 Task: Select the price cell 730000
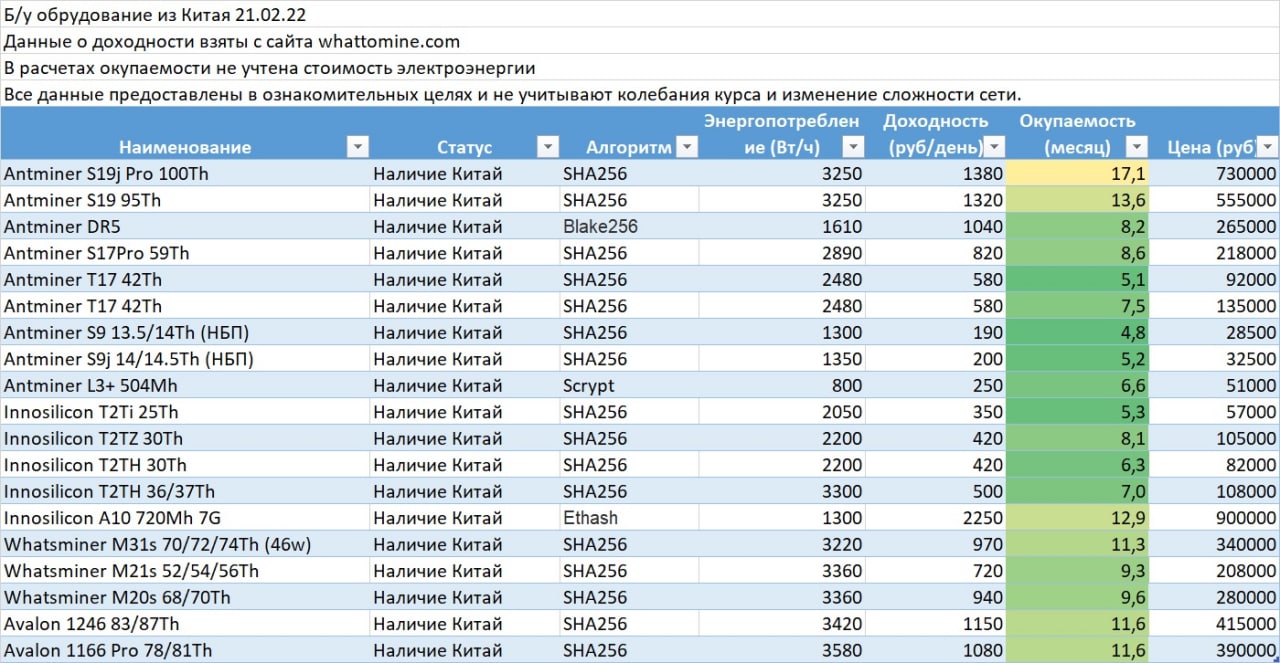pyautogui.click(x=1214, y=173)
